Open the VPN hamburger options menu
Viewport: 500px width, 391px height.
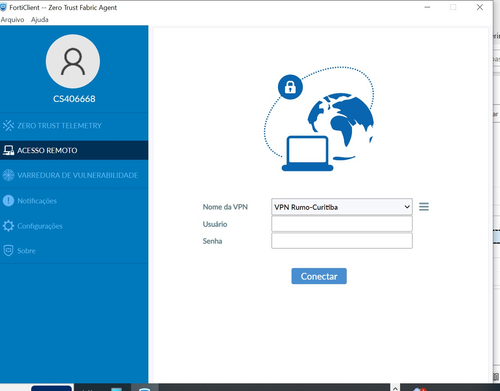[x=424, y=207]
